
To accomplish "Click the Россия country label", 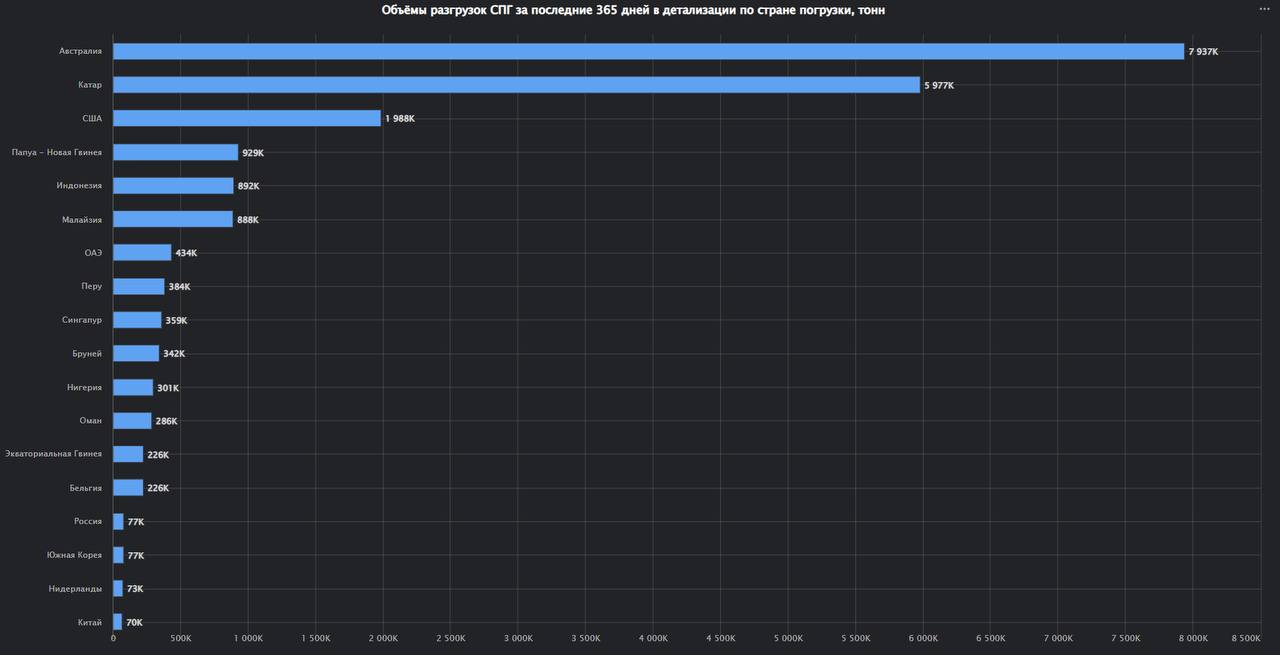I will click(87, 522).
